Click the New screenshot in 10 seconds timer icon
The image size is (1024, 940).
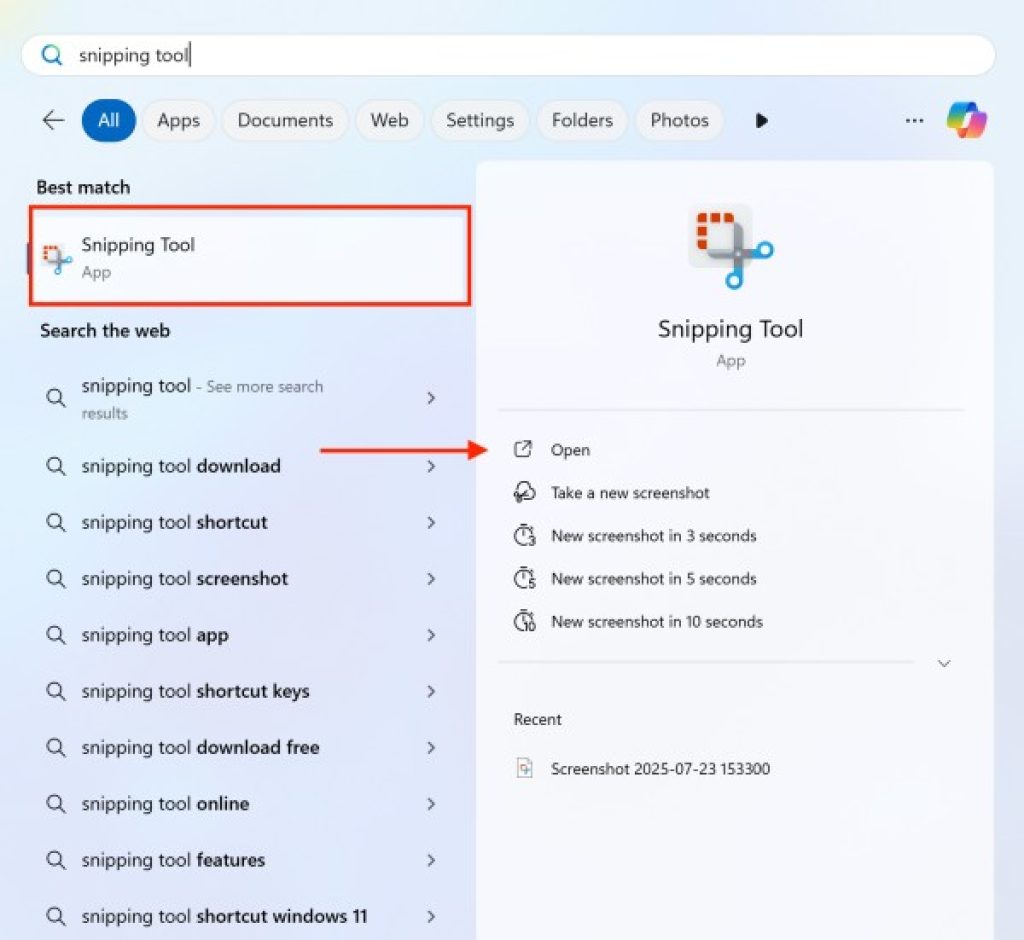tap(524, 622)
